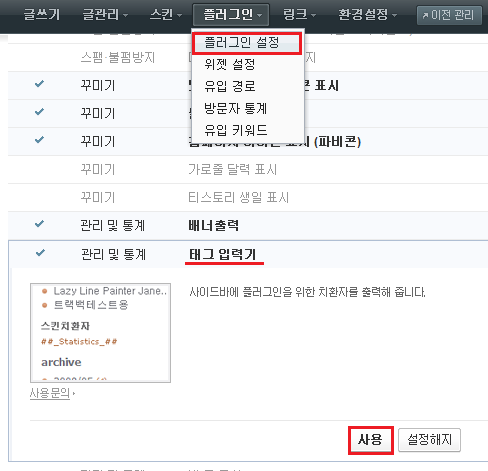
Task: Collapse the 태그 입력기 plugin title
Action: (x=223, y=254)
